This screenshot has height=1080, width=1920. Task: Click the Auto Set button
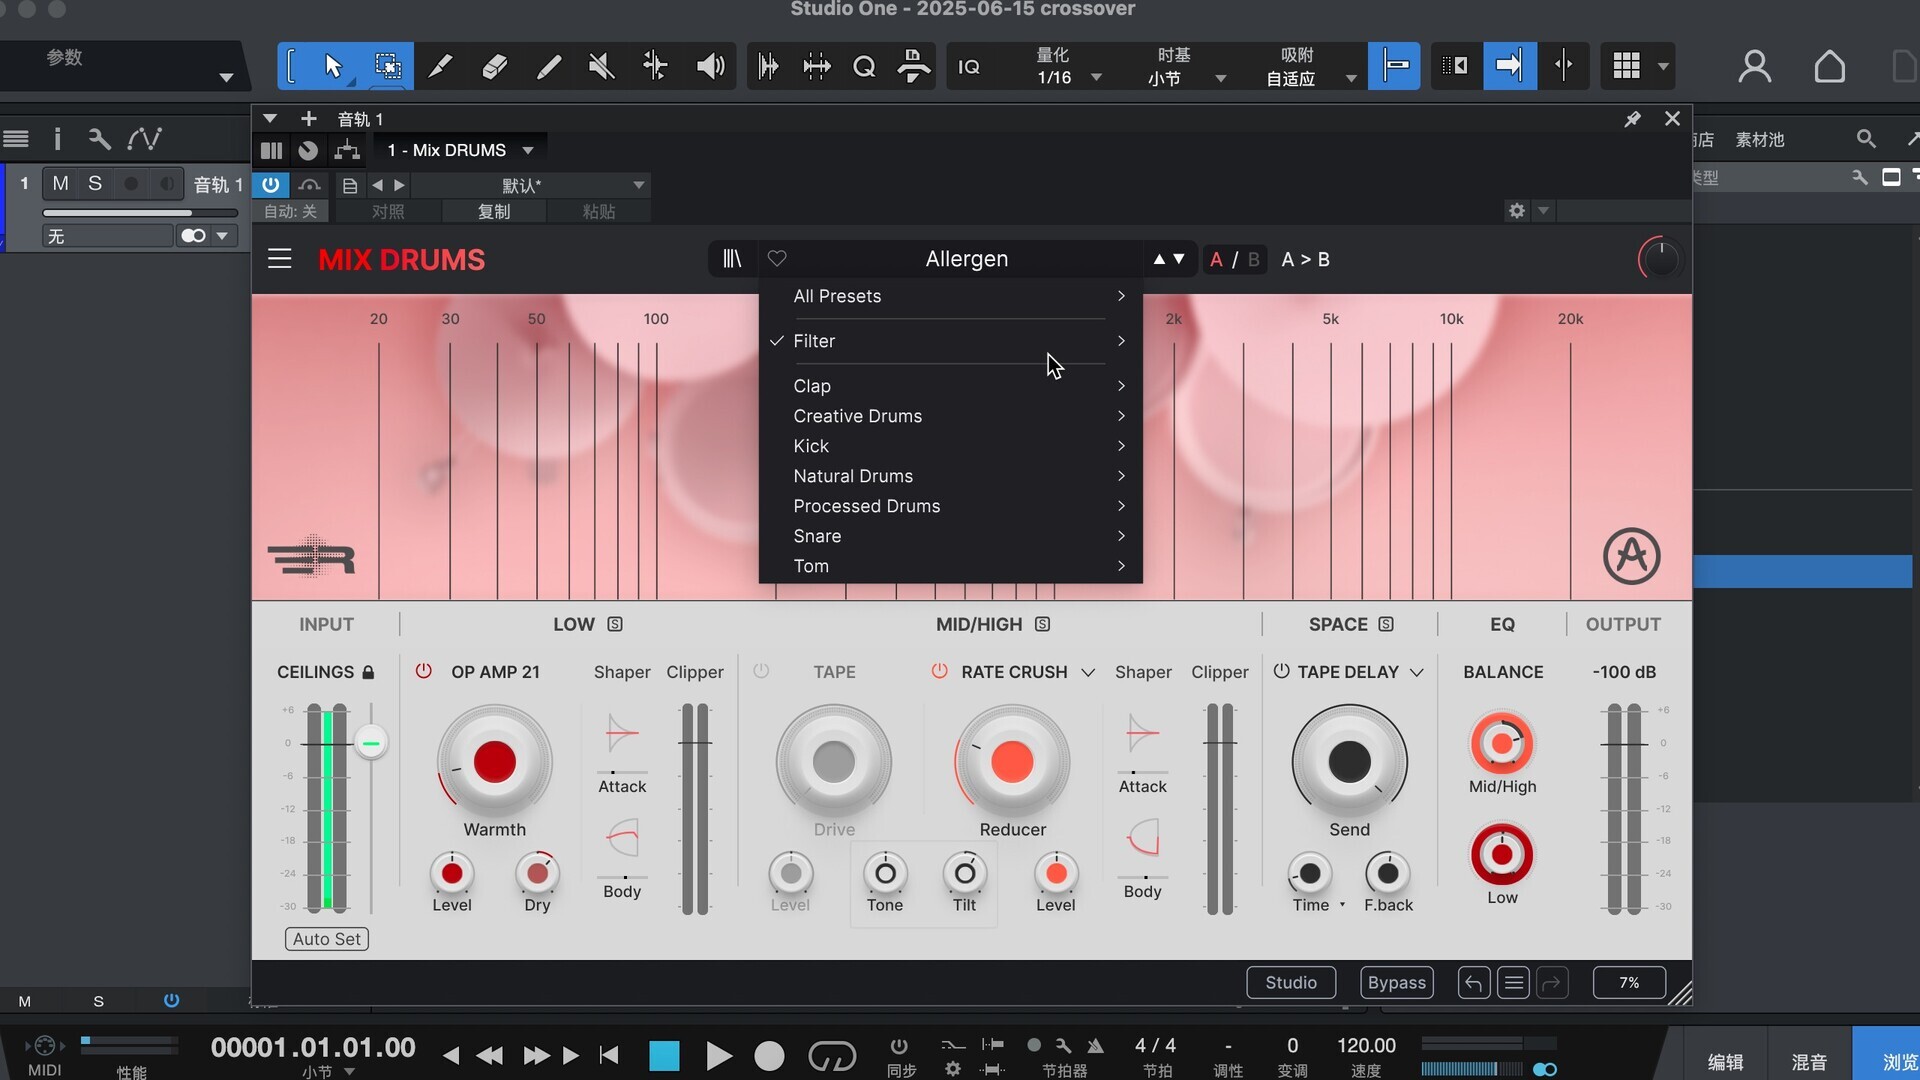327,939
